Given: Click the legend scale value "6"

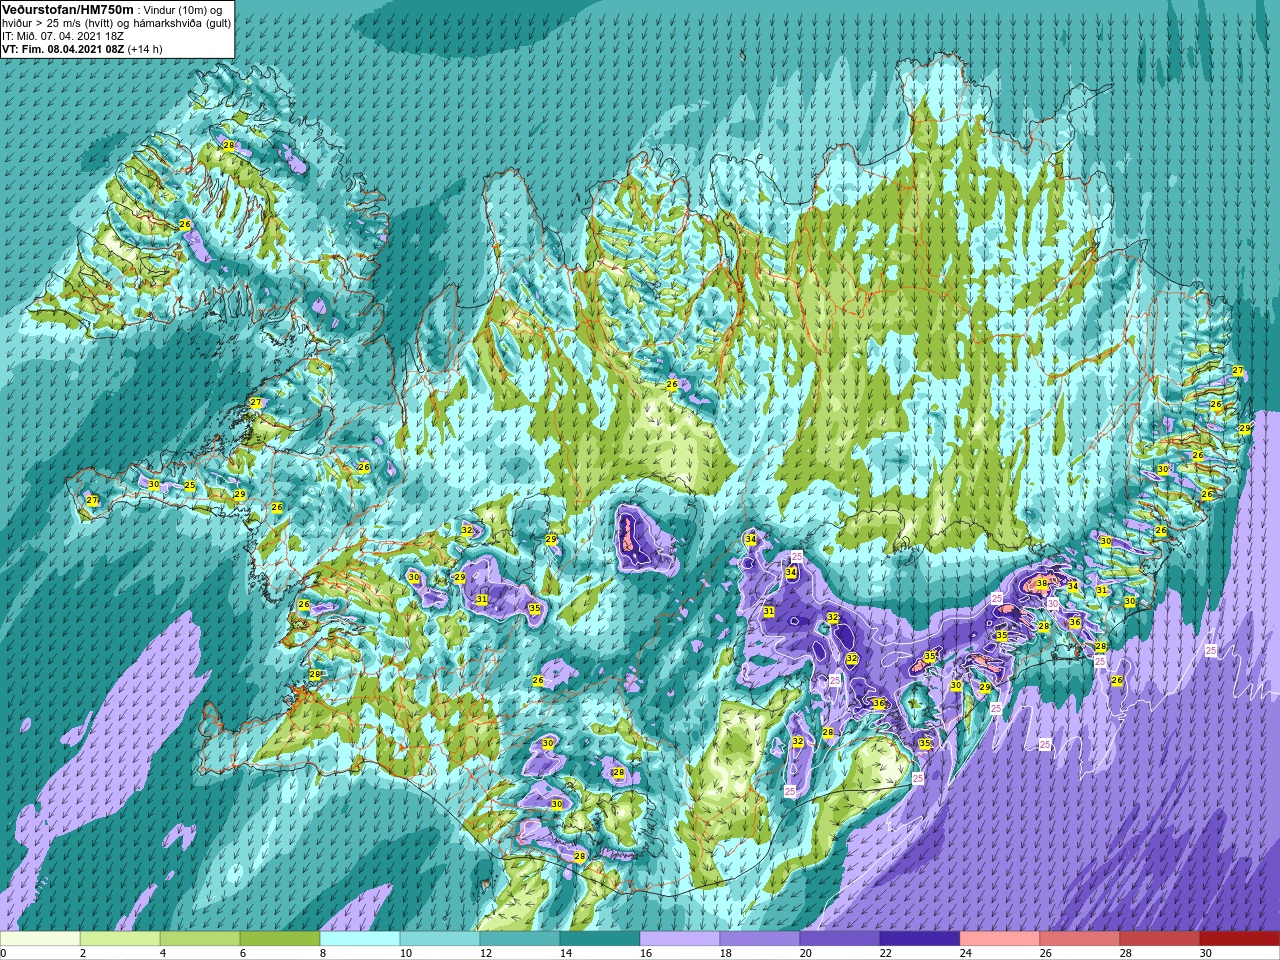Looking at the screenshot, I should [243, 953].
